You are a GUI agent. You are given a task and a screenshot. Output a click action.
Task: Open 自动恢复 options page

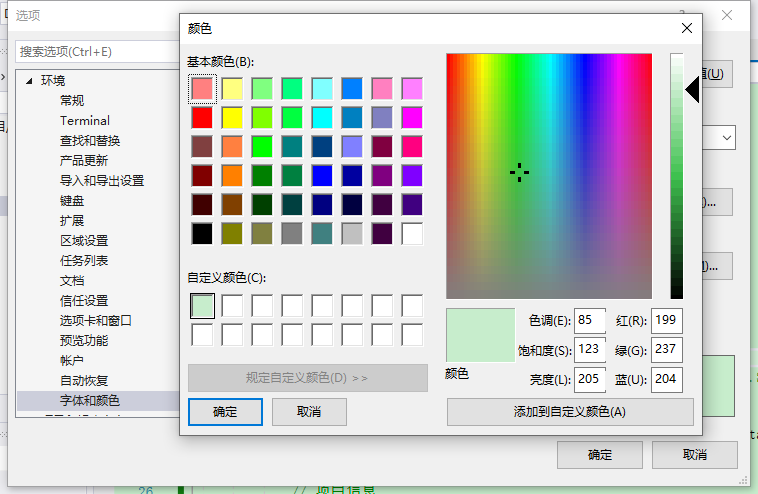[84, 380]
